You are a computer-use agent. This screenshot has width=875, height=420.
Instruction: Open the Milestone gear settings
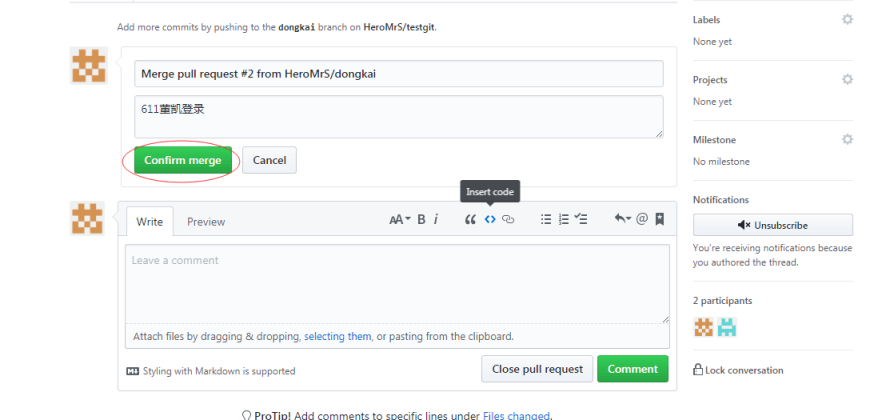[x=847, y=139]
